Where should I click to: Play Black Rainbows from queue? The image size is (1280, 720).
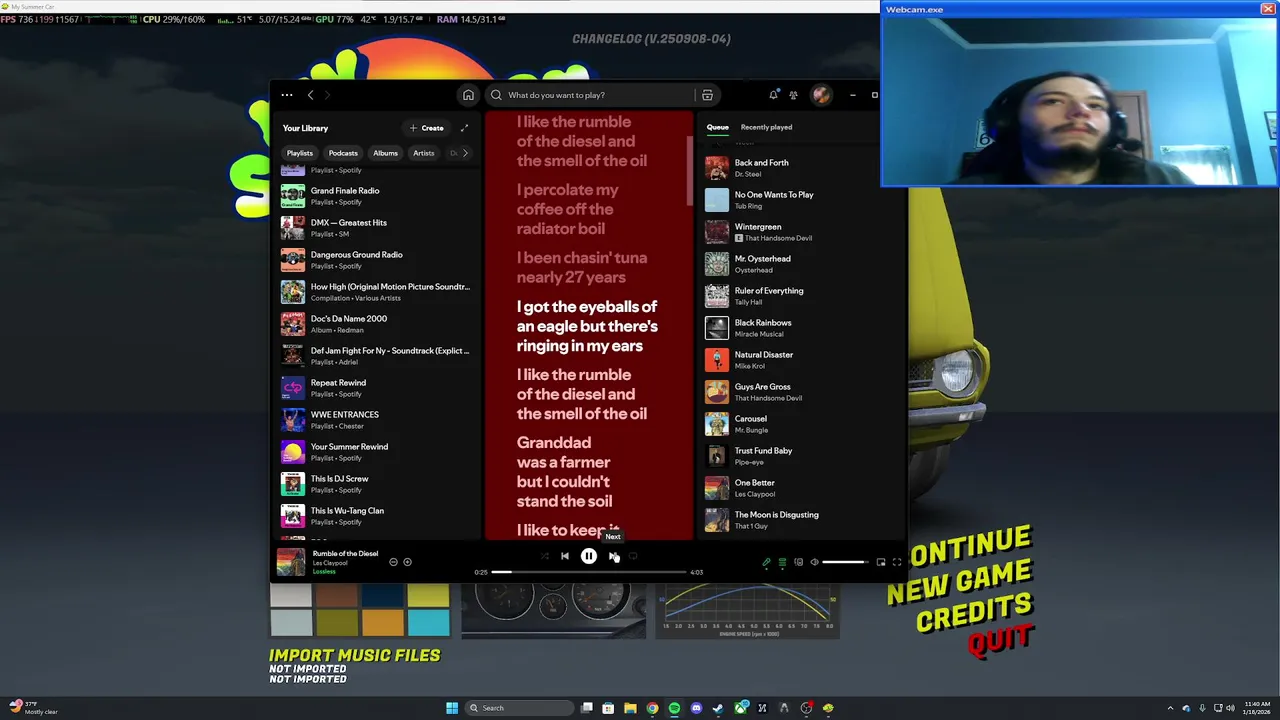tap(802, 328)
